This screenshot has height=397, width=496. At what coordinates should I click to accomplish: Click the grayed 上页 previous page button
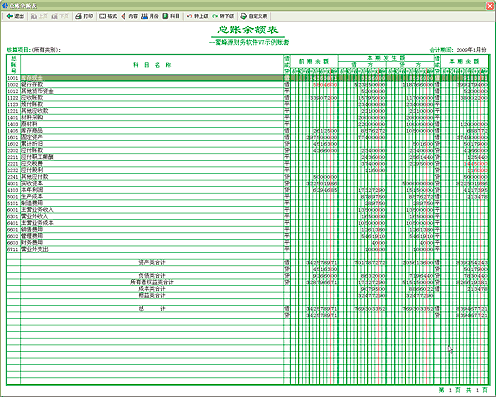pyautogui.click(x=39, y=16)
